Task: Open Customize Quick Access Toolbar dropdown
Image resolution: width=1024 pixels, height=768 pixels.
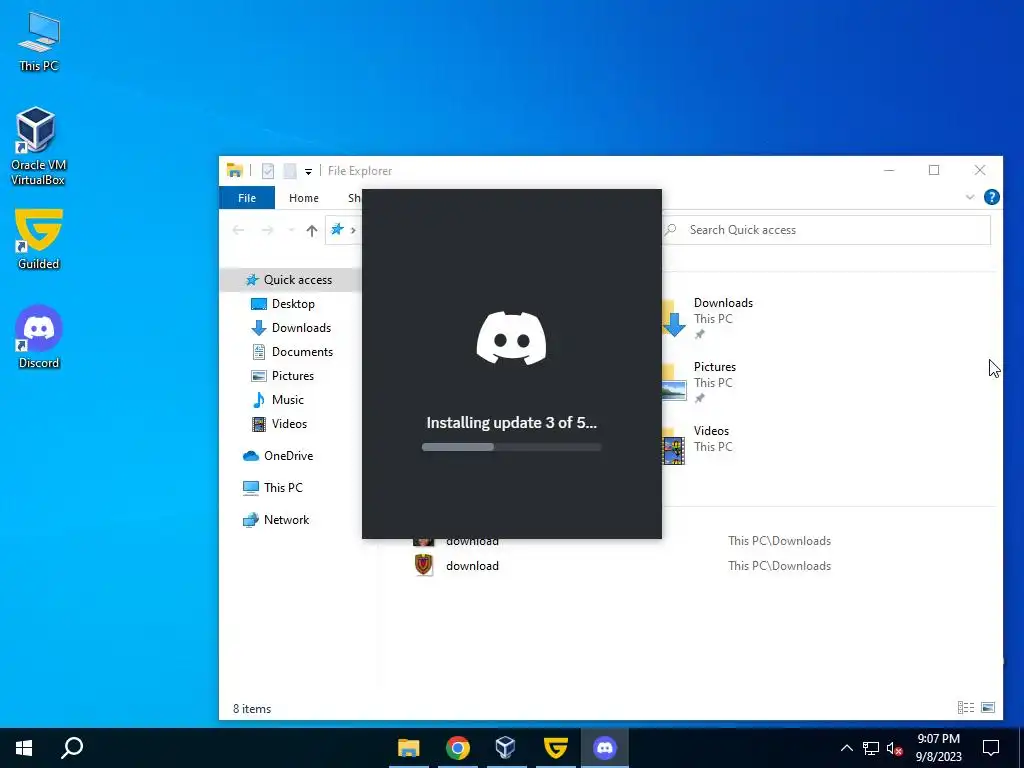Action: point(308,171)
